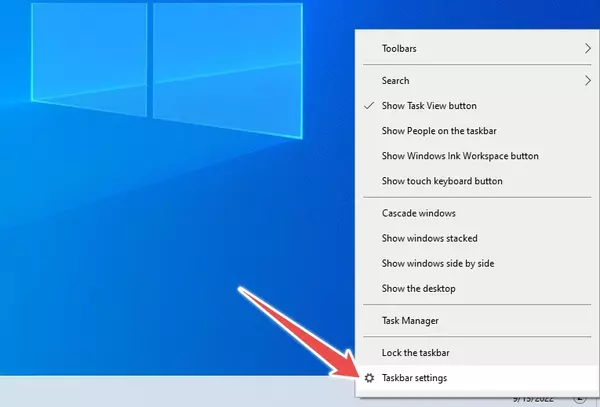Choose Cascade windows

point(477,213)
